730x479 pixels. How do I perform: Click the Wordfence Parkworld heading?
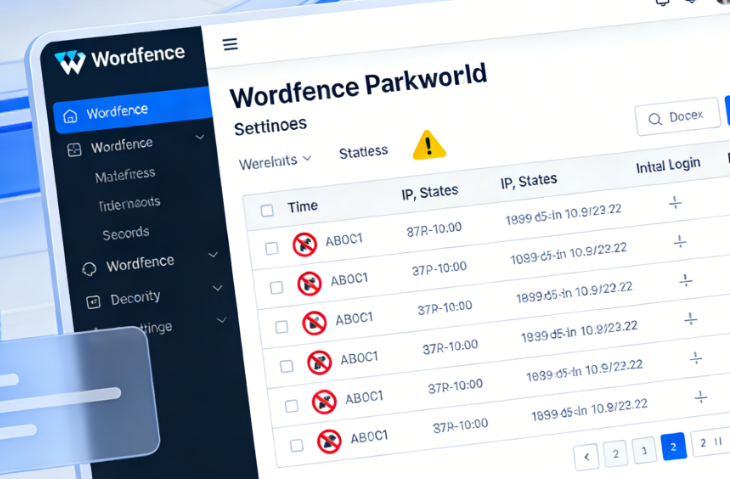point(358,86)
